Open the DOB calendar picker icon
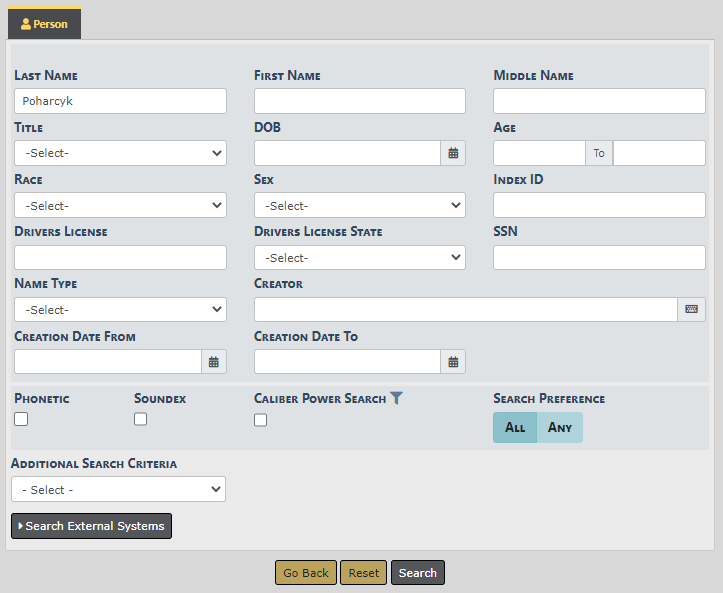Viewport: 723px width, 593px height. pyautogui.click(x=453, y=153)
